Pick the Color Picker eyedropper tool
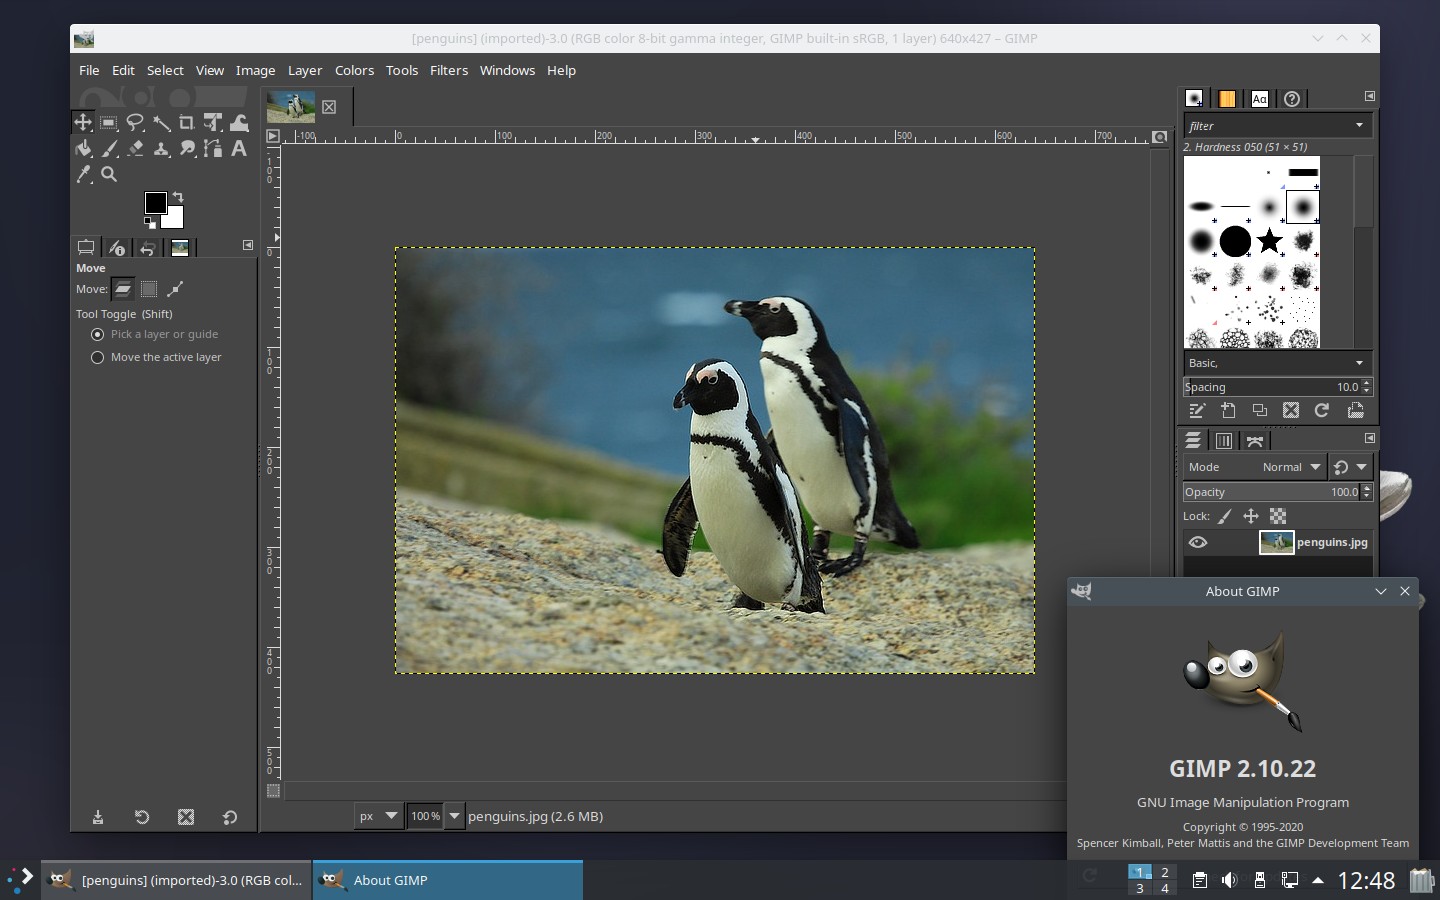 (x=83, y=175)
